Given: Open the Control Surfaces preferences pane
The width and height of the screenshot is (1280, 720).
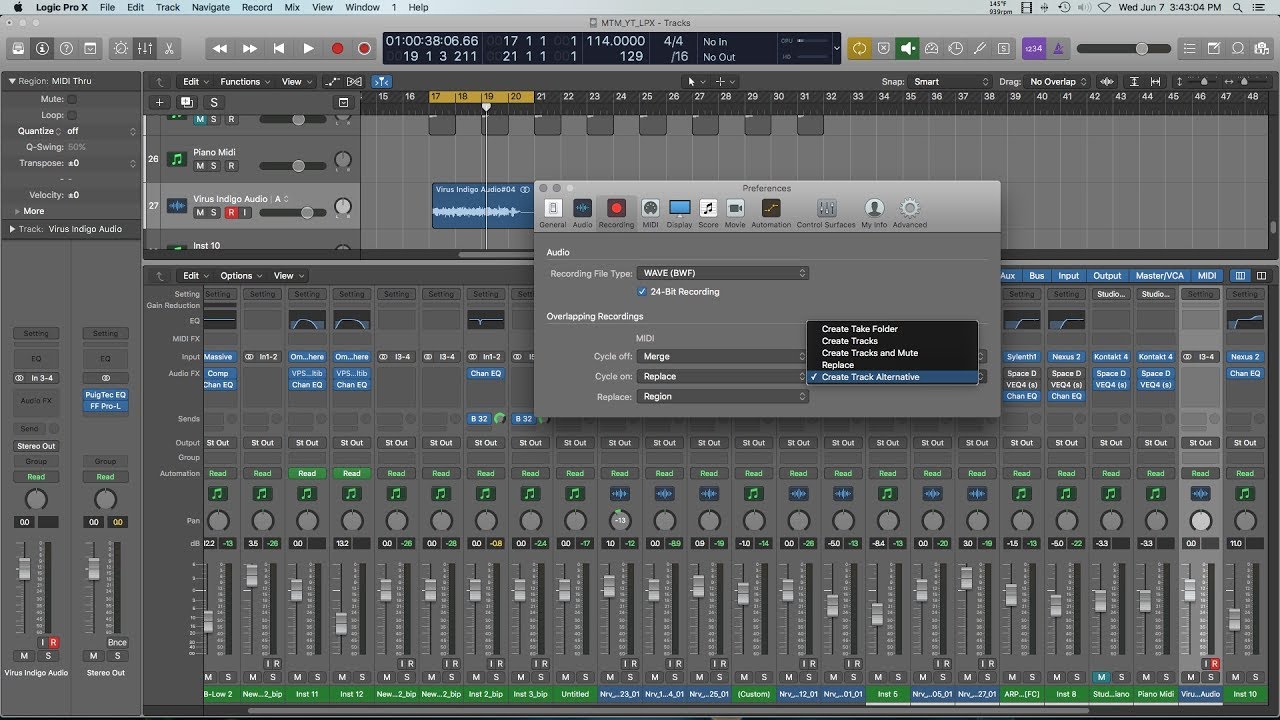Looking at the screenshot, I should 826,213.
